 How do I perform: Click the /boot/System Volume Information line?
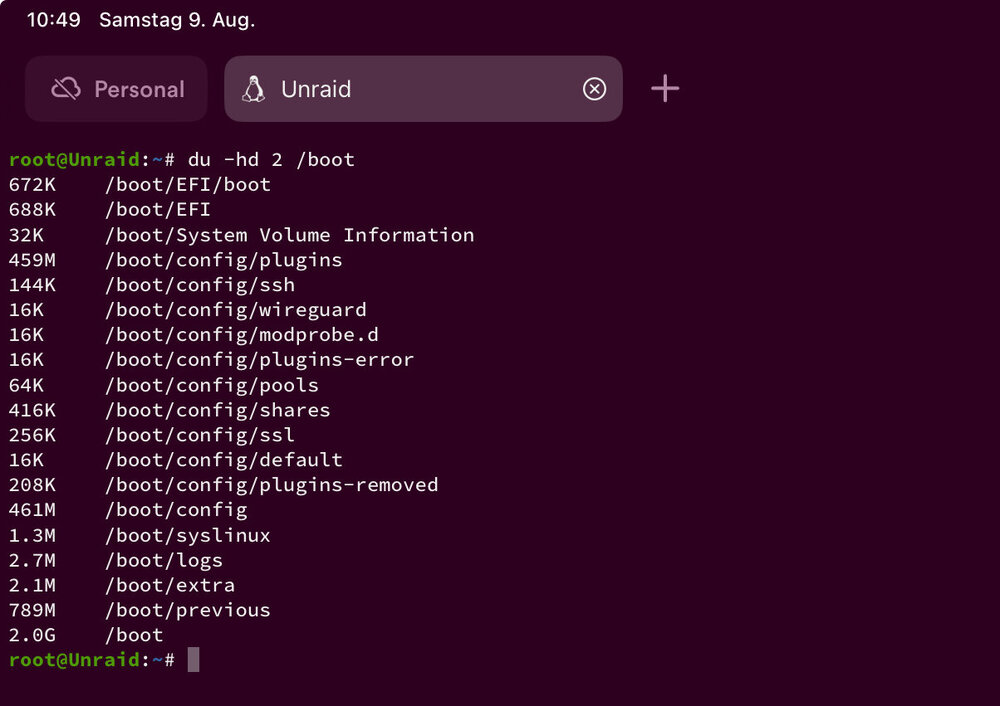[x=242, y=235]
